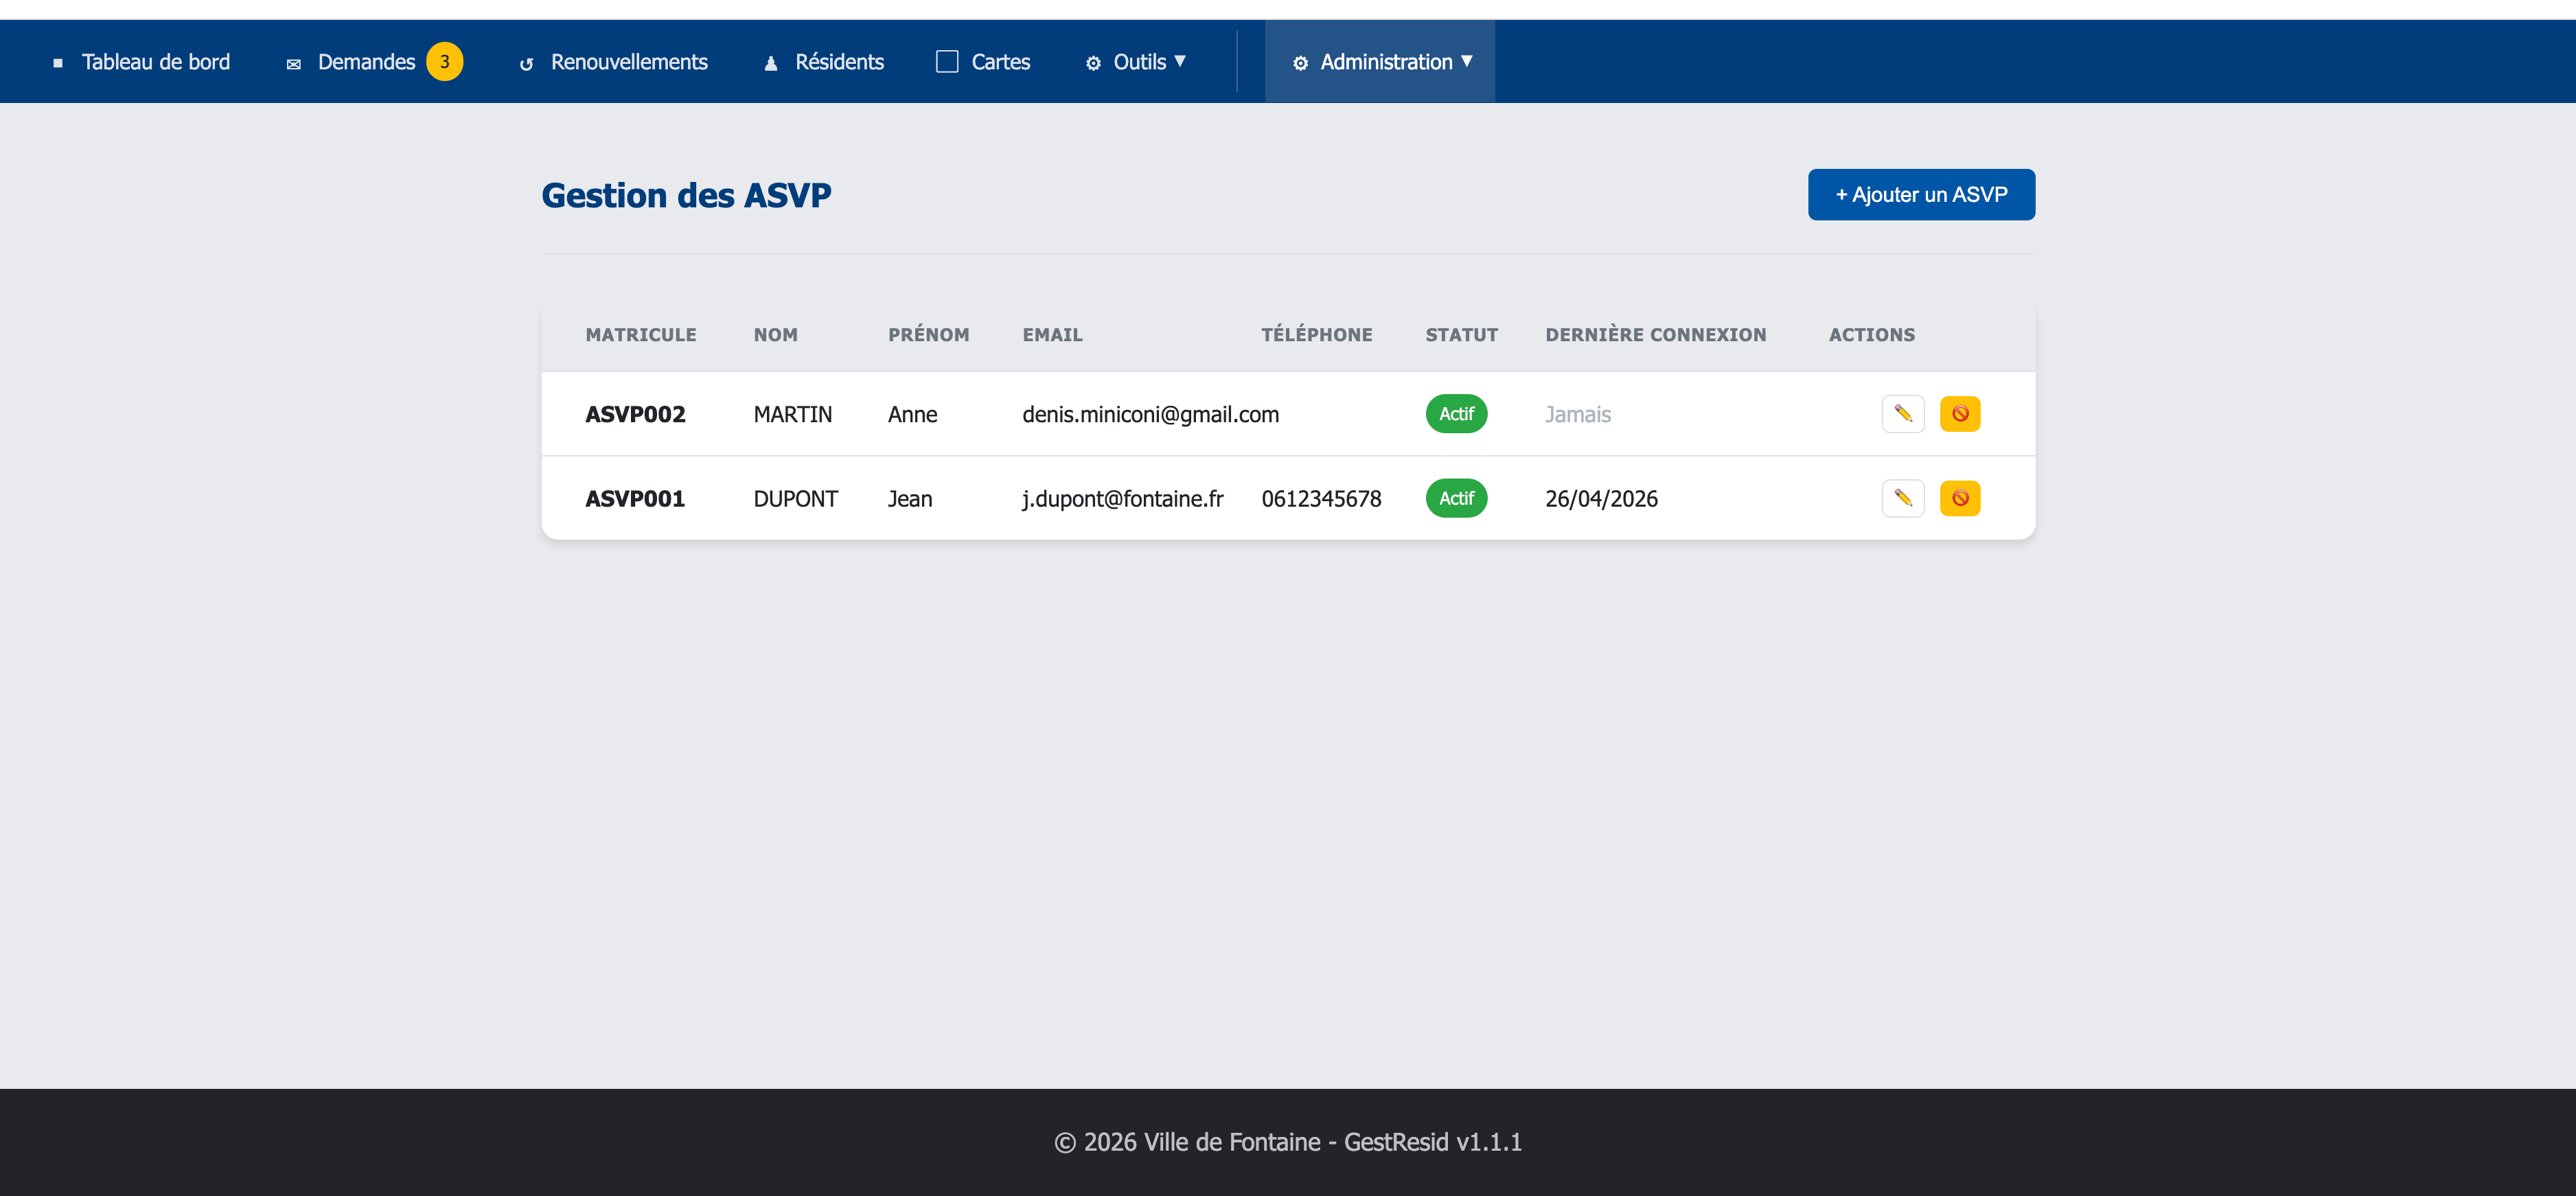Deactivate agent ASVP002 via the block icon

coord(1960,413)
